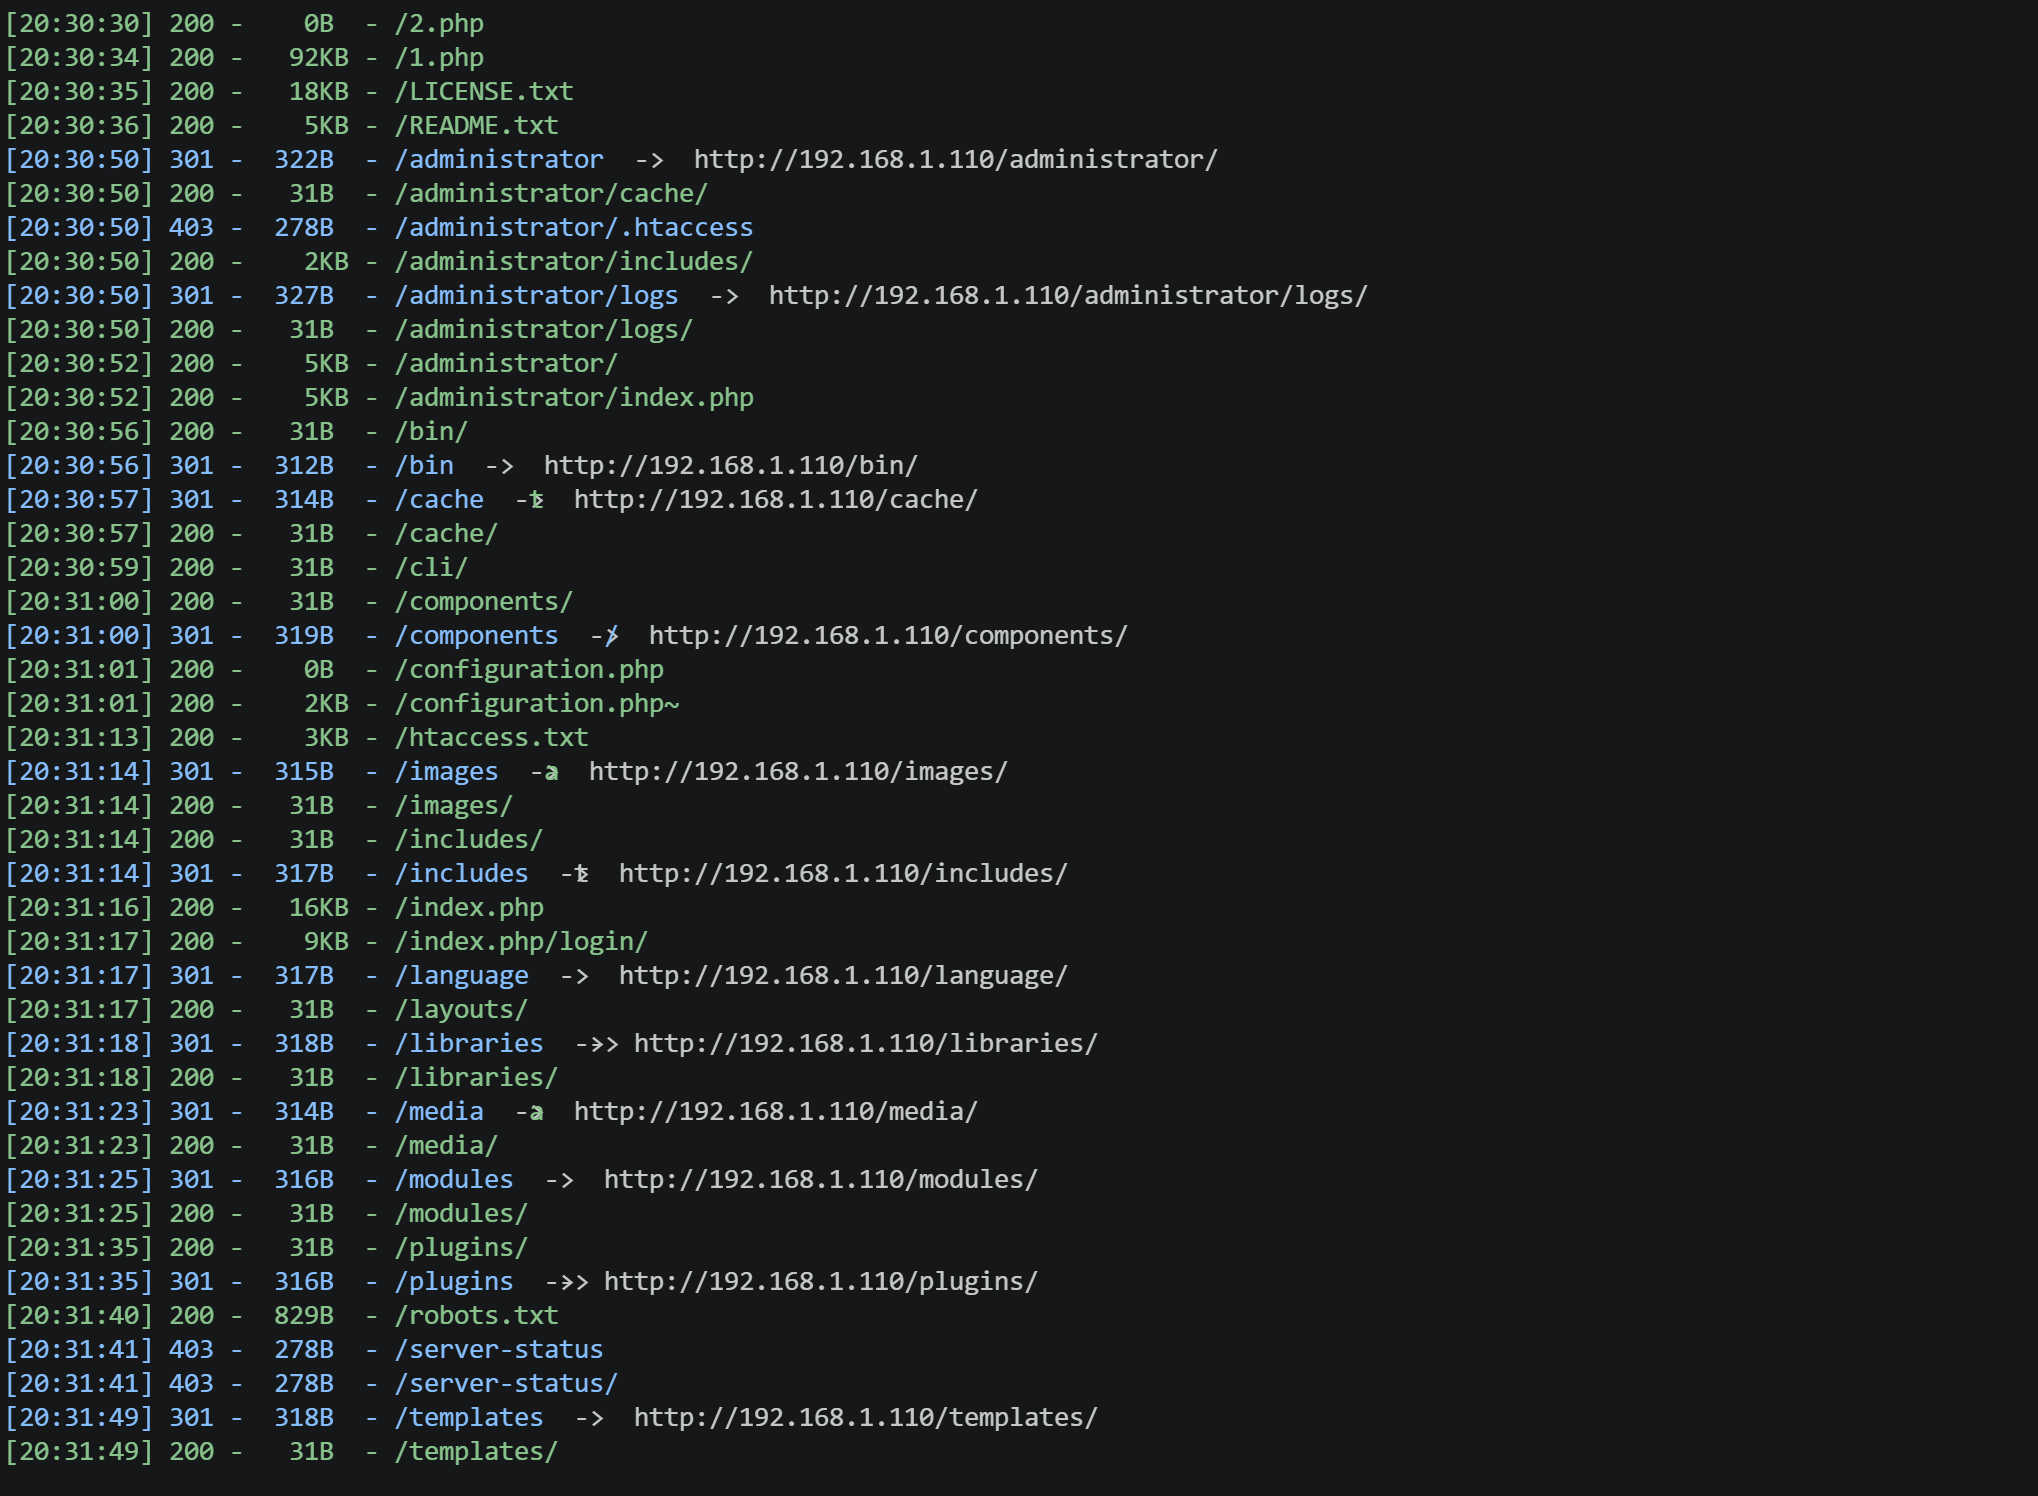The image size is (2038, 1496).
Task: Click the /images/ path with 200 status
Action: click(x=454, y=806)
